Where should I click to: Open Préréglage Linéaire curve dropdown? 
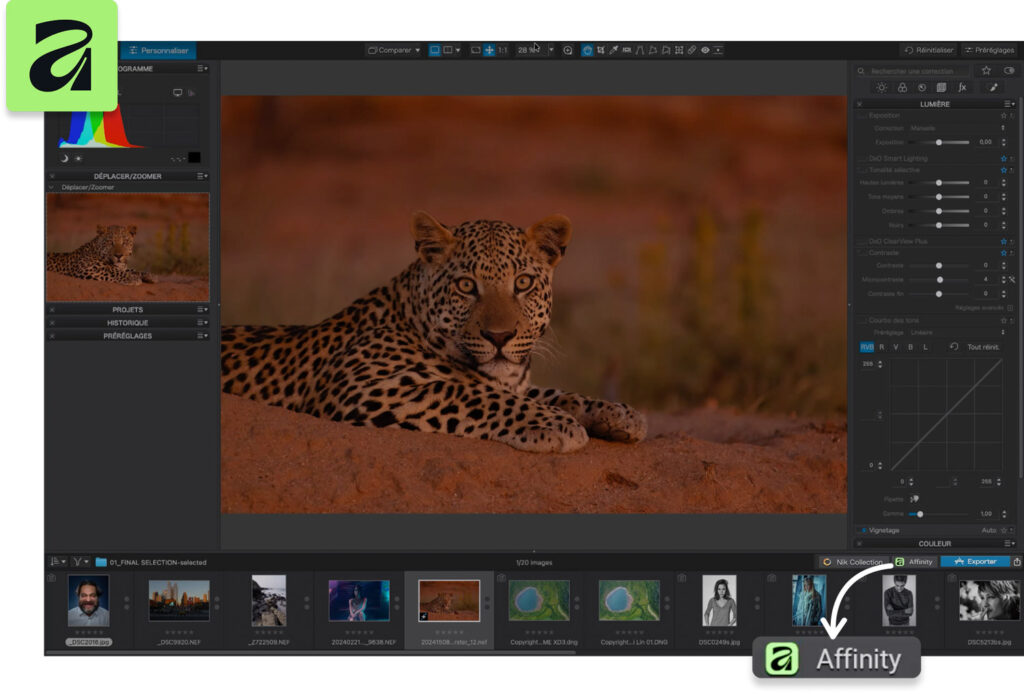pyautogui.click(x=957, y=332)
